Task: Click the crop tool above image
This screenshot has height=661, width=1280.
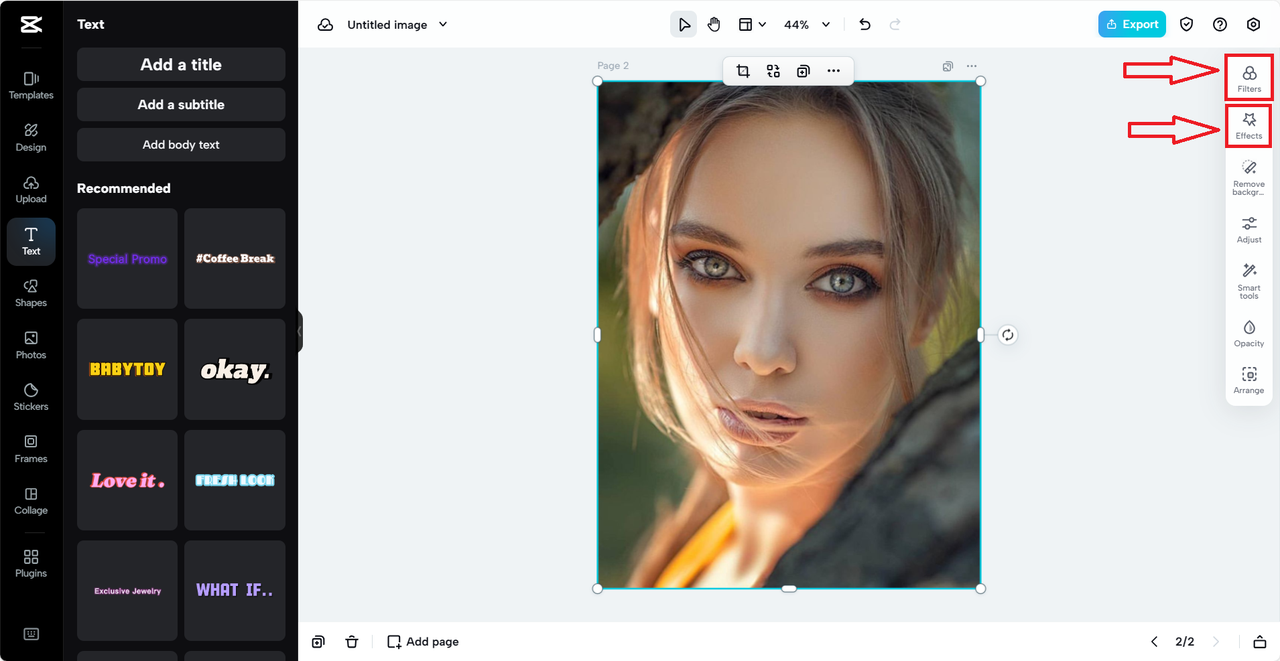Action: 743,71
